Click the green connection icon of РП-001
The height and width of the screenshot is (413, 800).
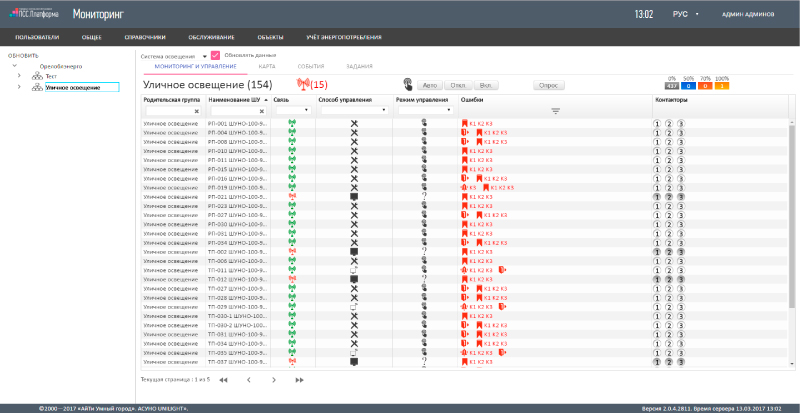[292, 124]
